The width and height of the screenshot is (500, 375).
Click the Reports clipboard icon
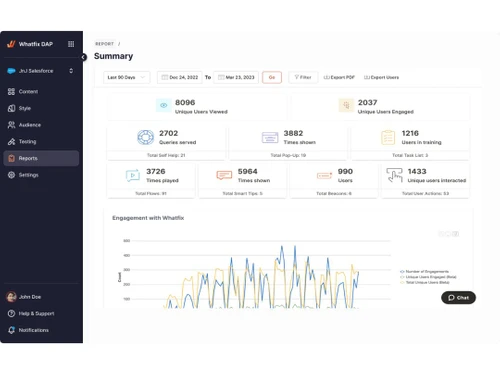(x=11, y=158)
